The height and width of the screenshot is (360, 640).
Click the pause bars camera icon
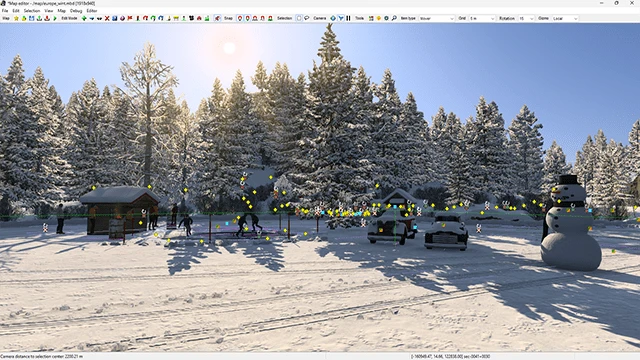(x=348, y=18)
